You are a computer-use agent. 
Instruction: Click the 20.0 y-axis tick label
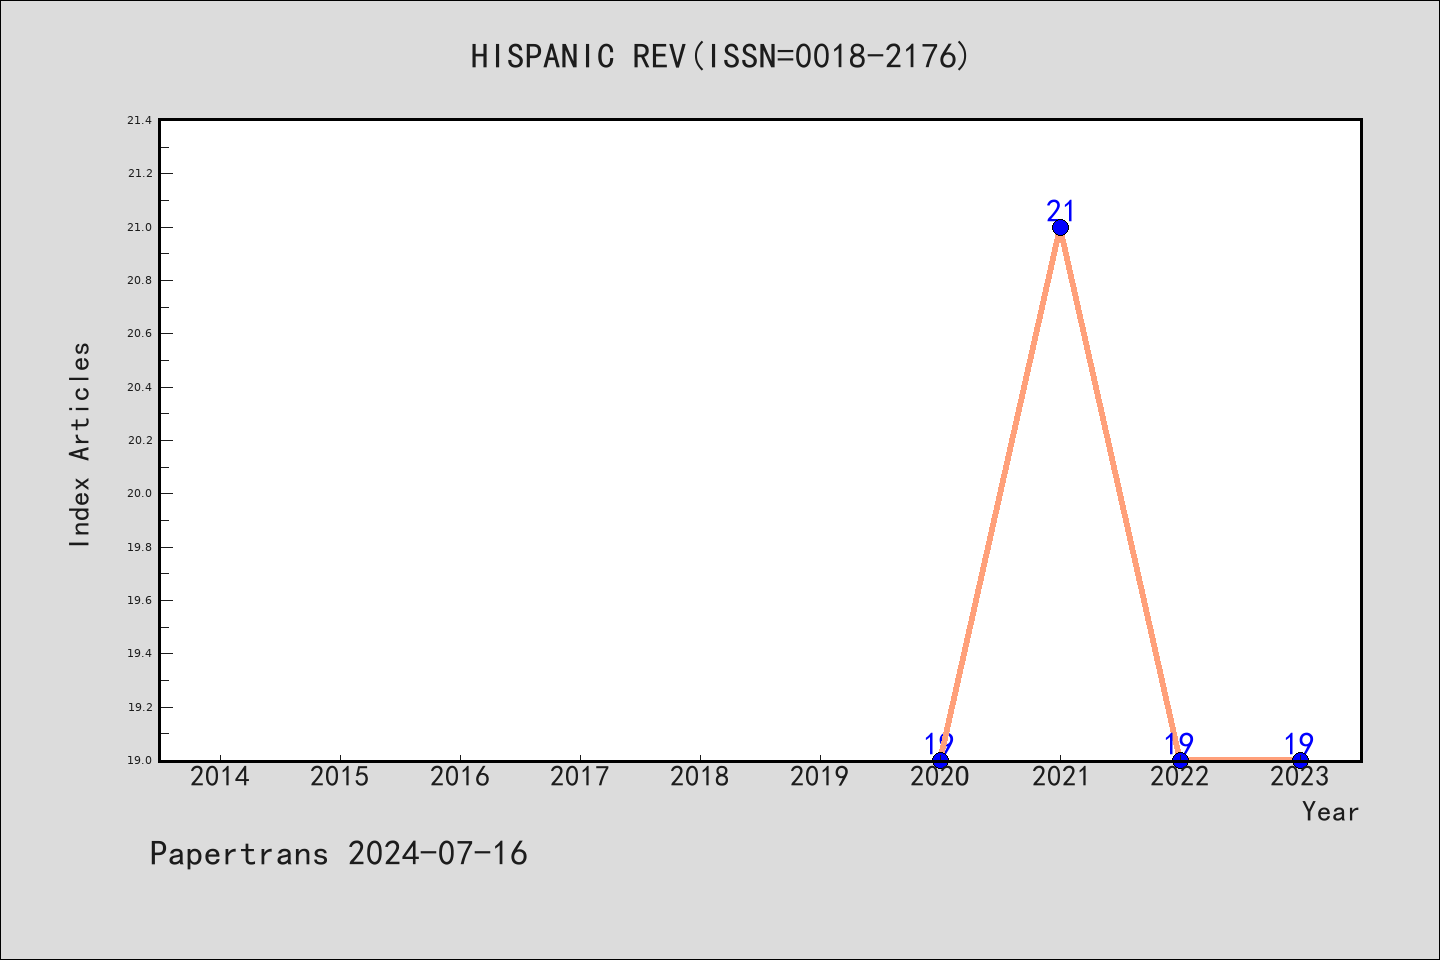tap(139, 493)
